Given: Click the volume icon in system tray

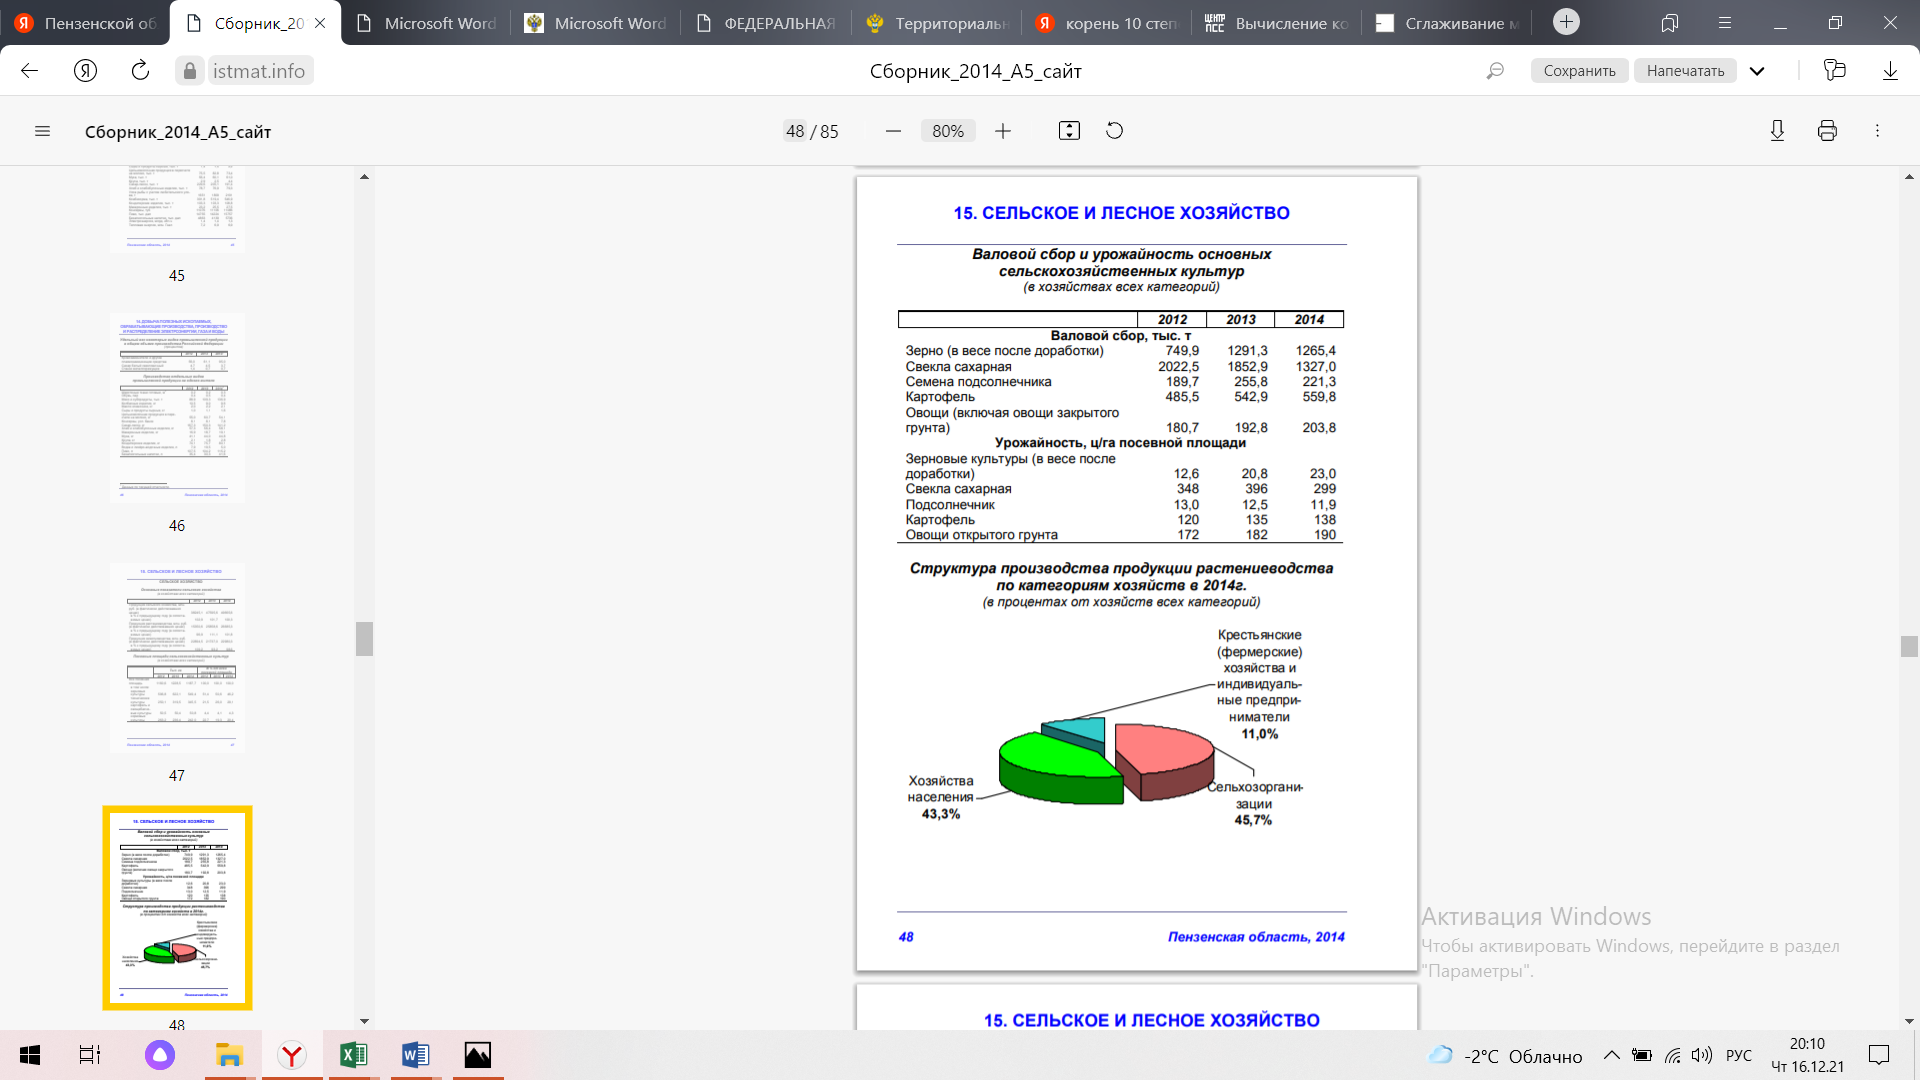Looking at the screenshot, I should click(x=1702, y=1055).
